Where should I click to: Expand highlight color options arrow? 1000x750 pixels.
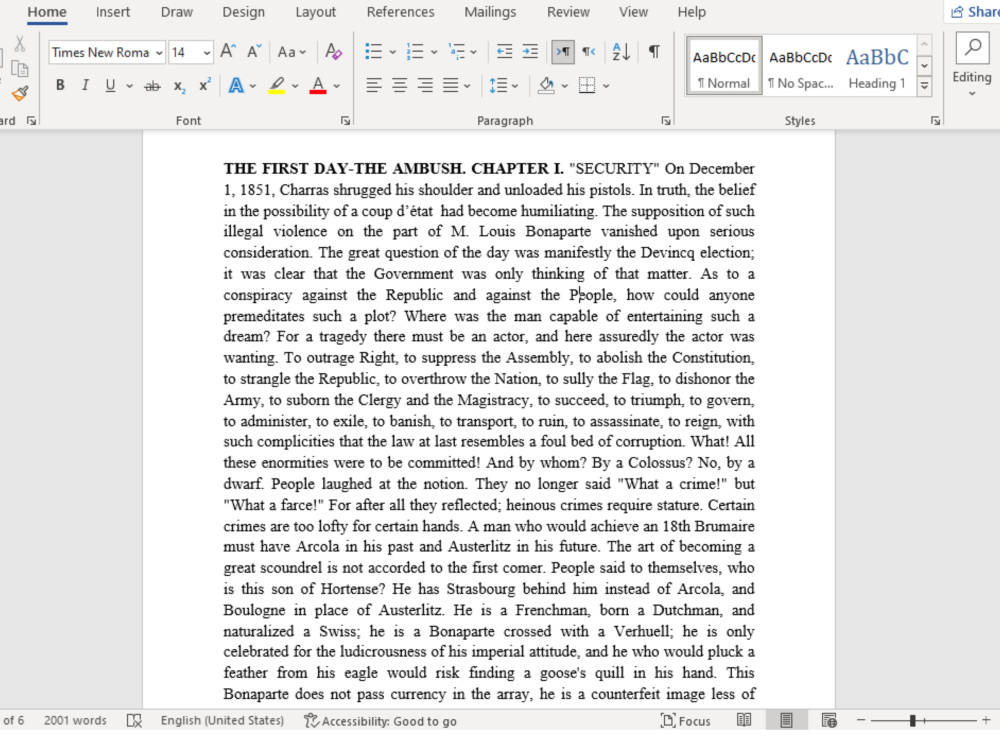coord(295,85)
